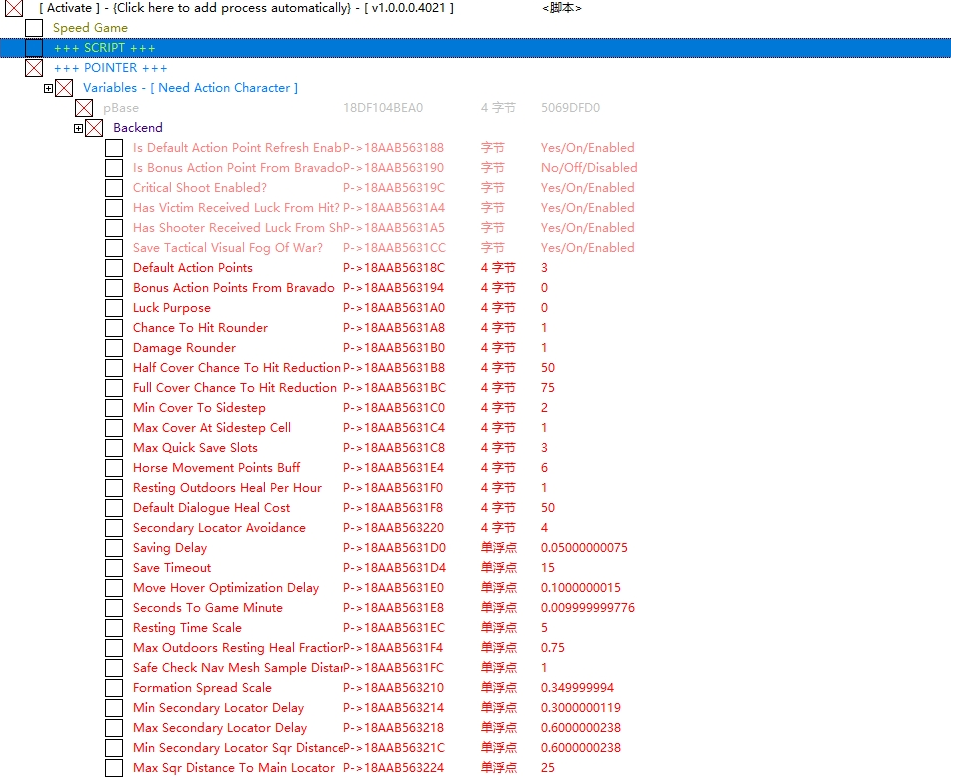Toggle the Activate script checkbox

coord(14,8)
